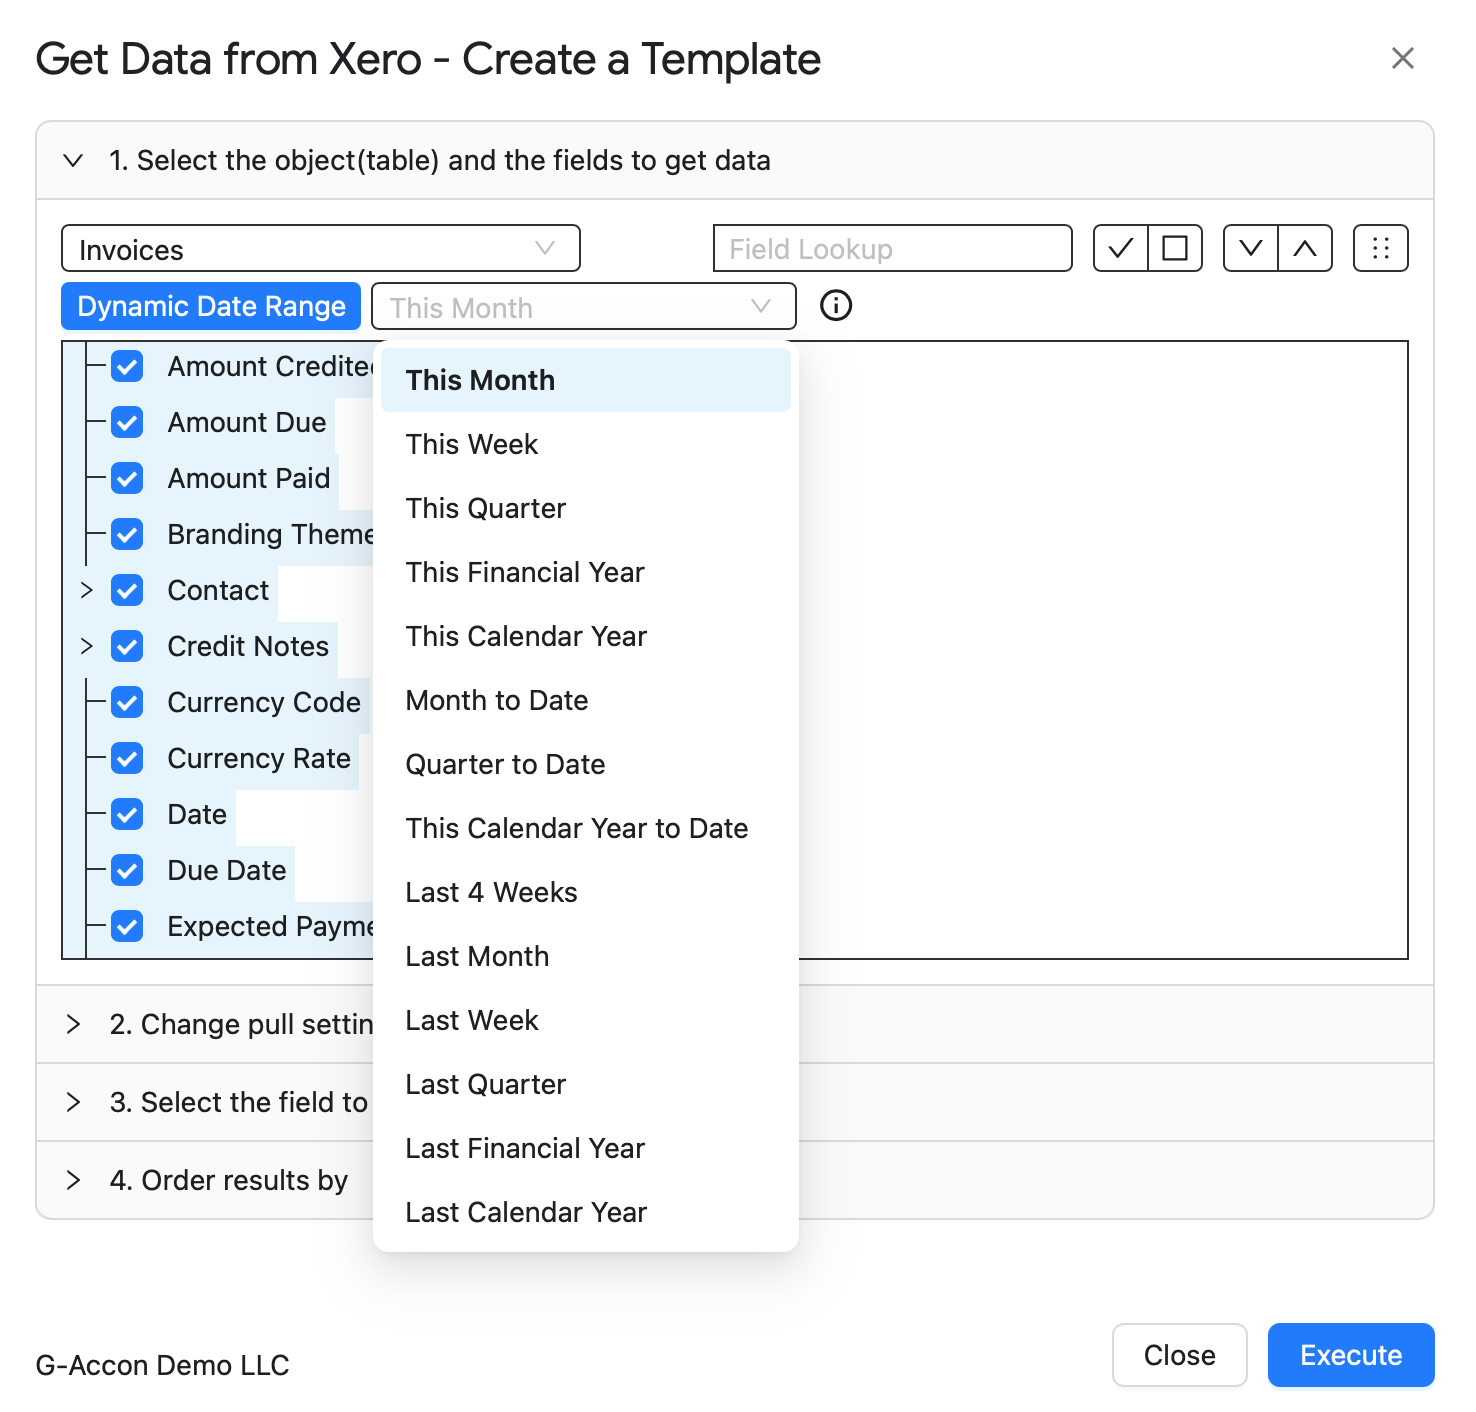Expand the Contact tree node
This screenshot has height=1412, width=1476.
point(87,590)
